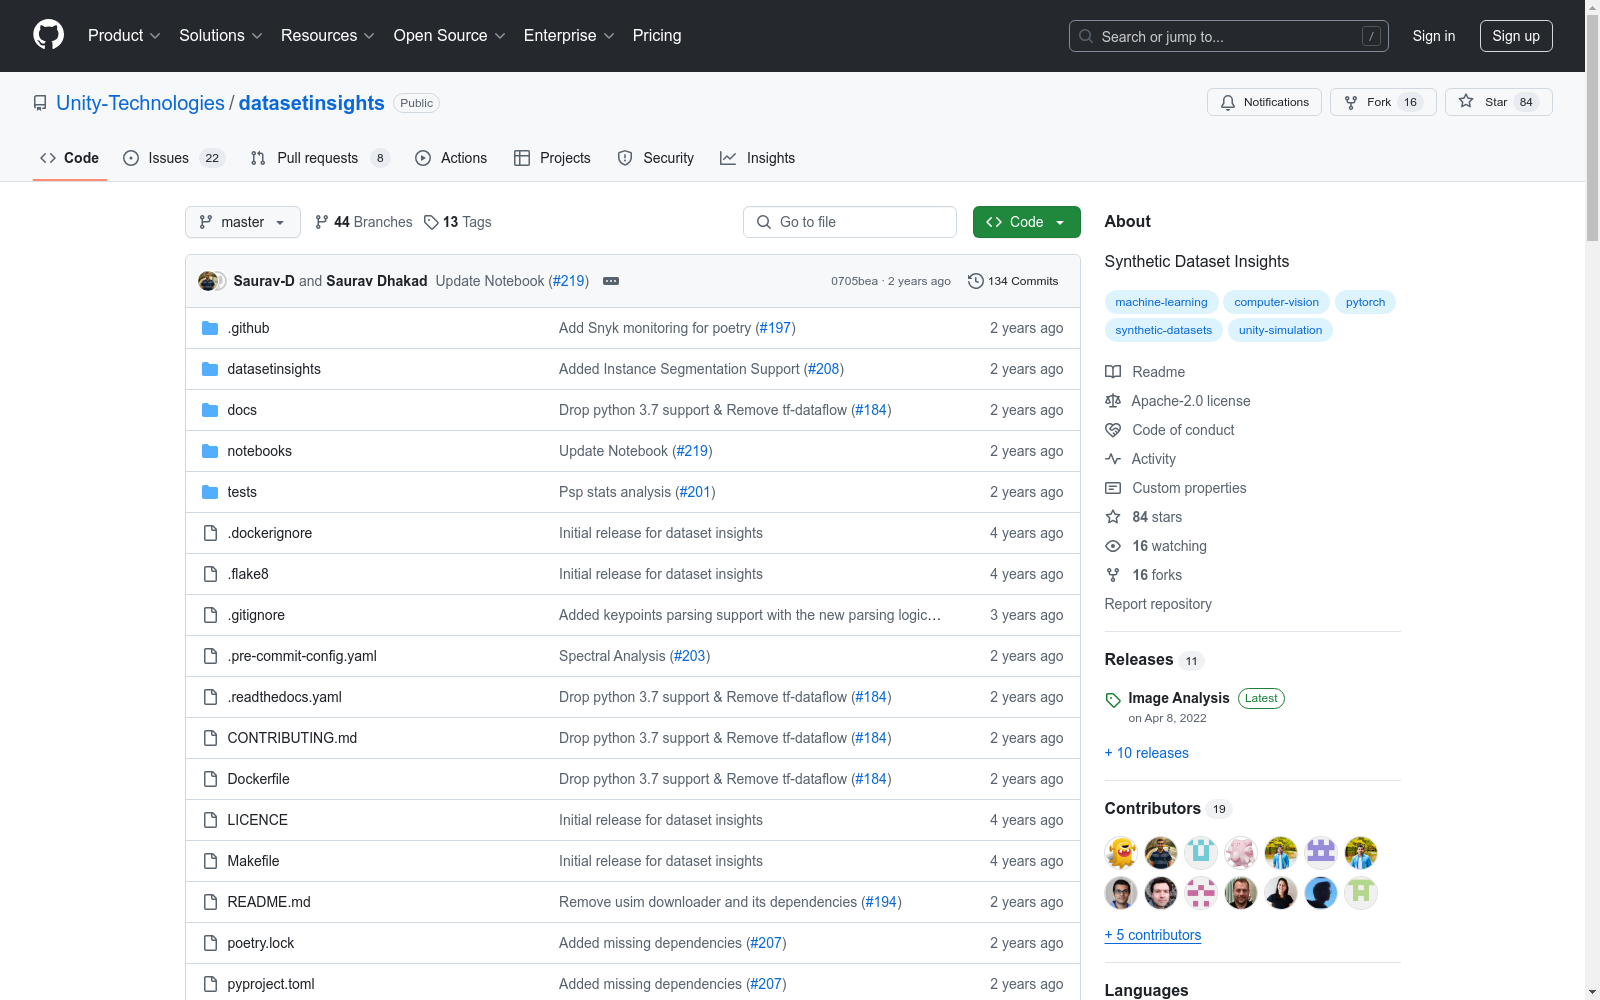View the 13 Tags link
1600x1000 pixels.
click(458, 222)
